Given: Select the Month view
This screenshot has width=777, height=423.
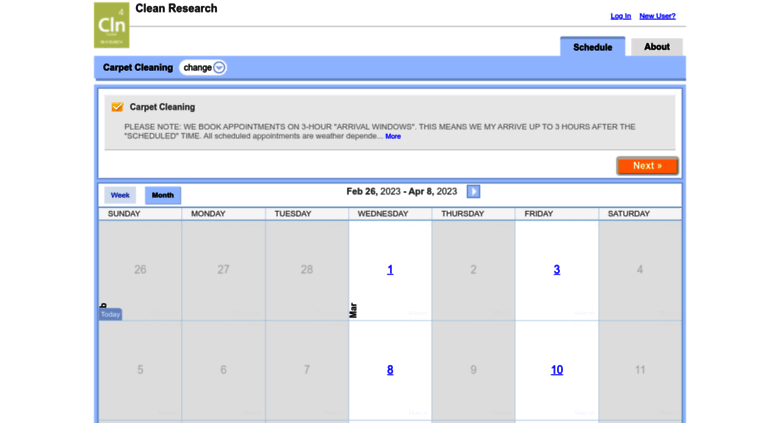Looking at the screenshot, I should coord(163,195).
